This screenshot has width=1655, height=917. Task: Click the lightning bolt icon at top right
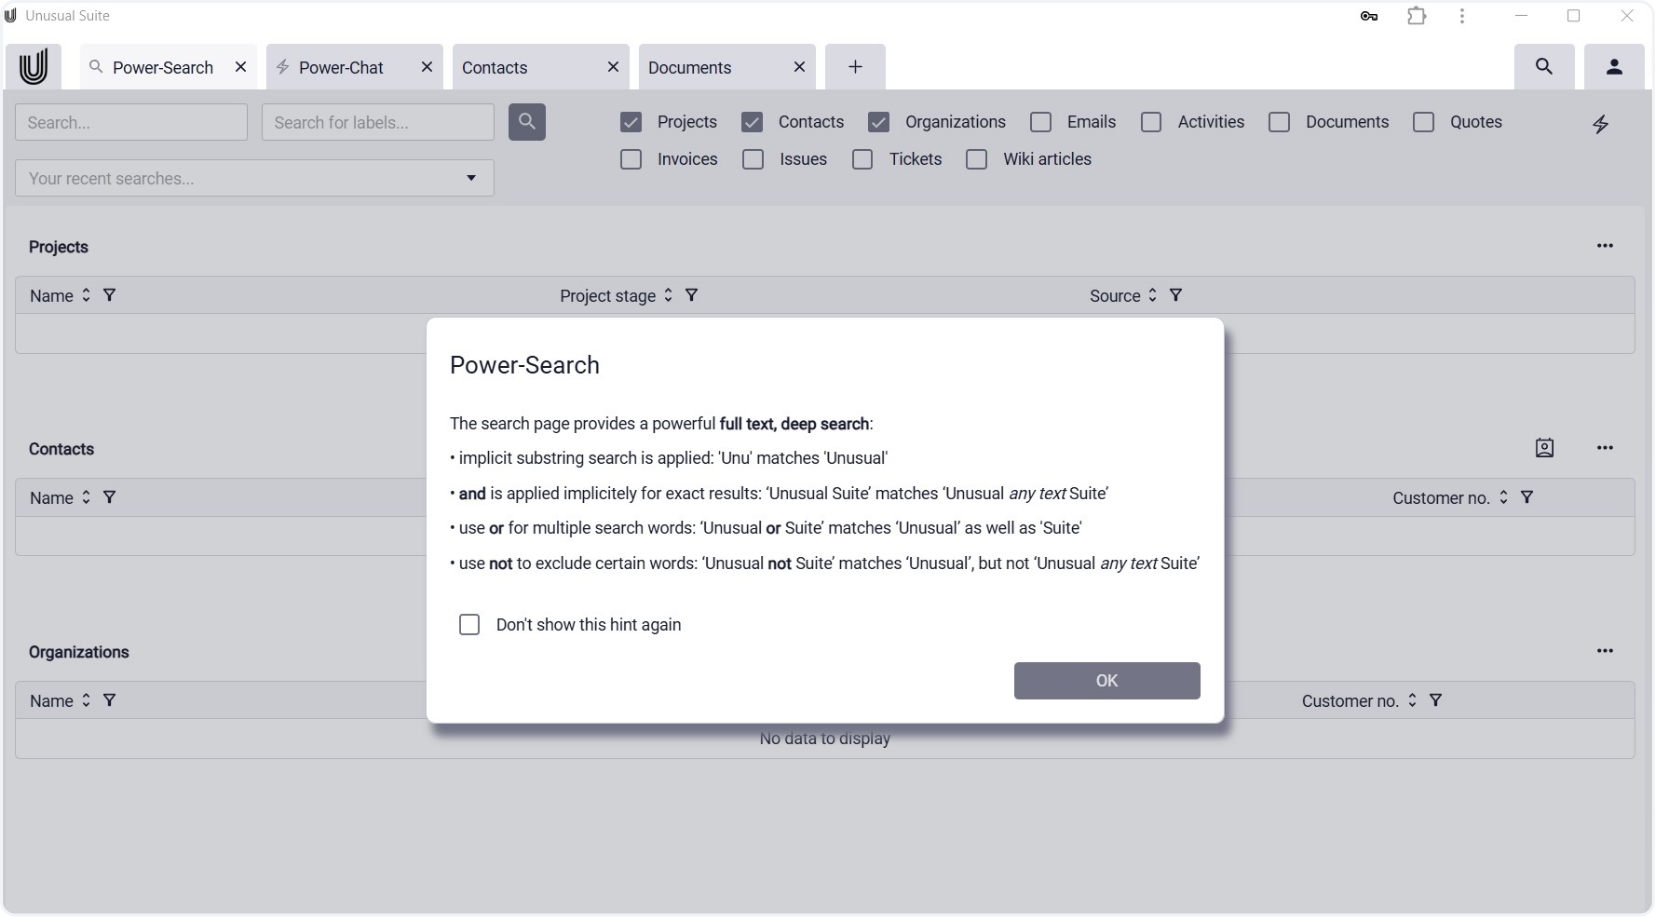[1600, 124]
